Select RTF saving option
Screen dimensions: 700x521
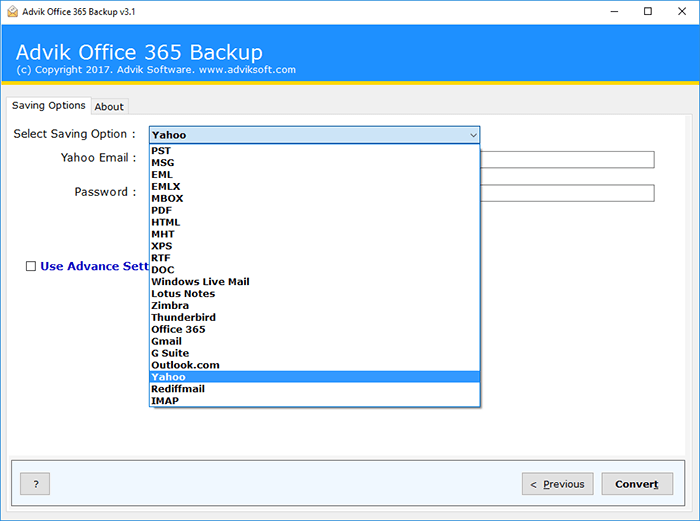[315, 258]
